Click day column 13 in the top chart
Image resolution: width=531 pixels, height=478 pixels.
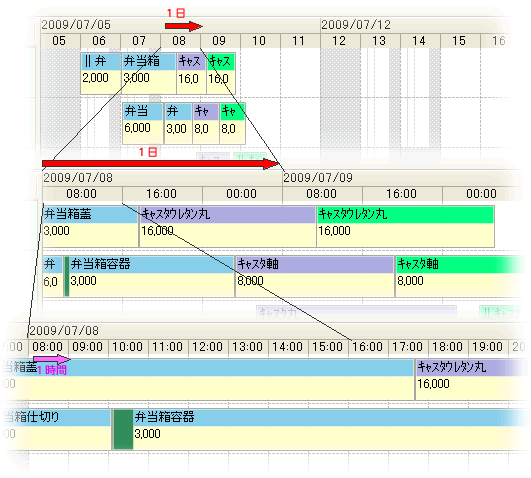point(380,41)
